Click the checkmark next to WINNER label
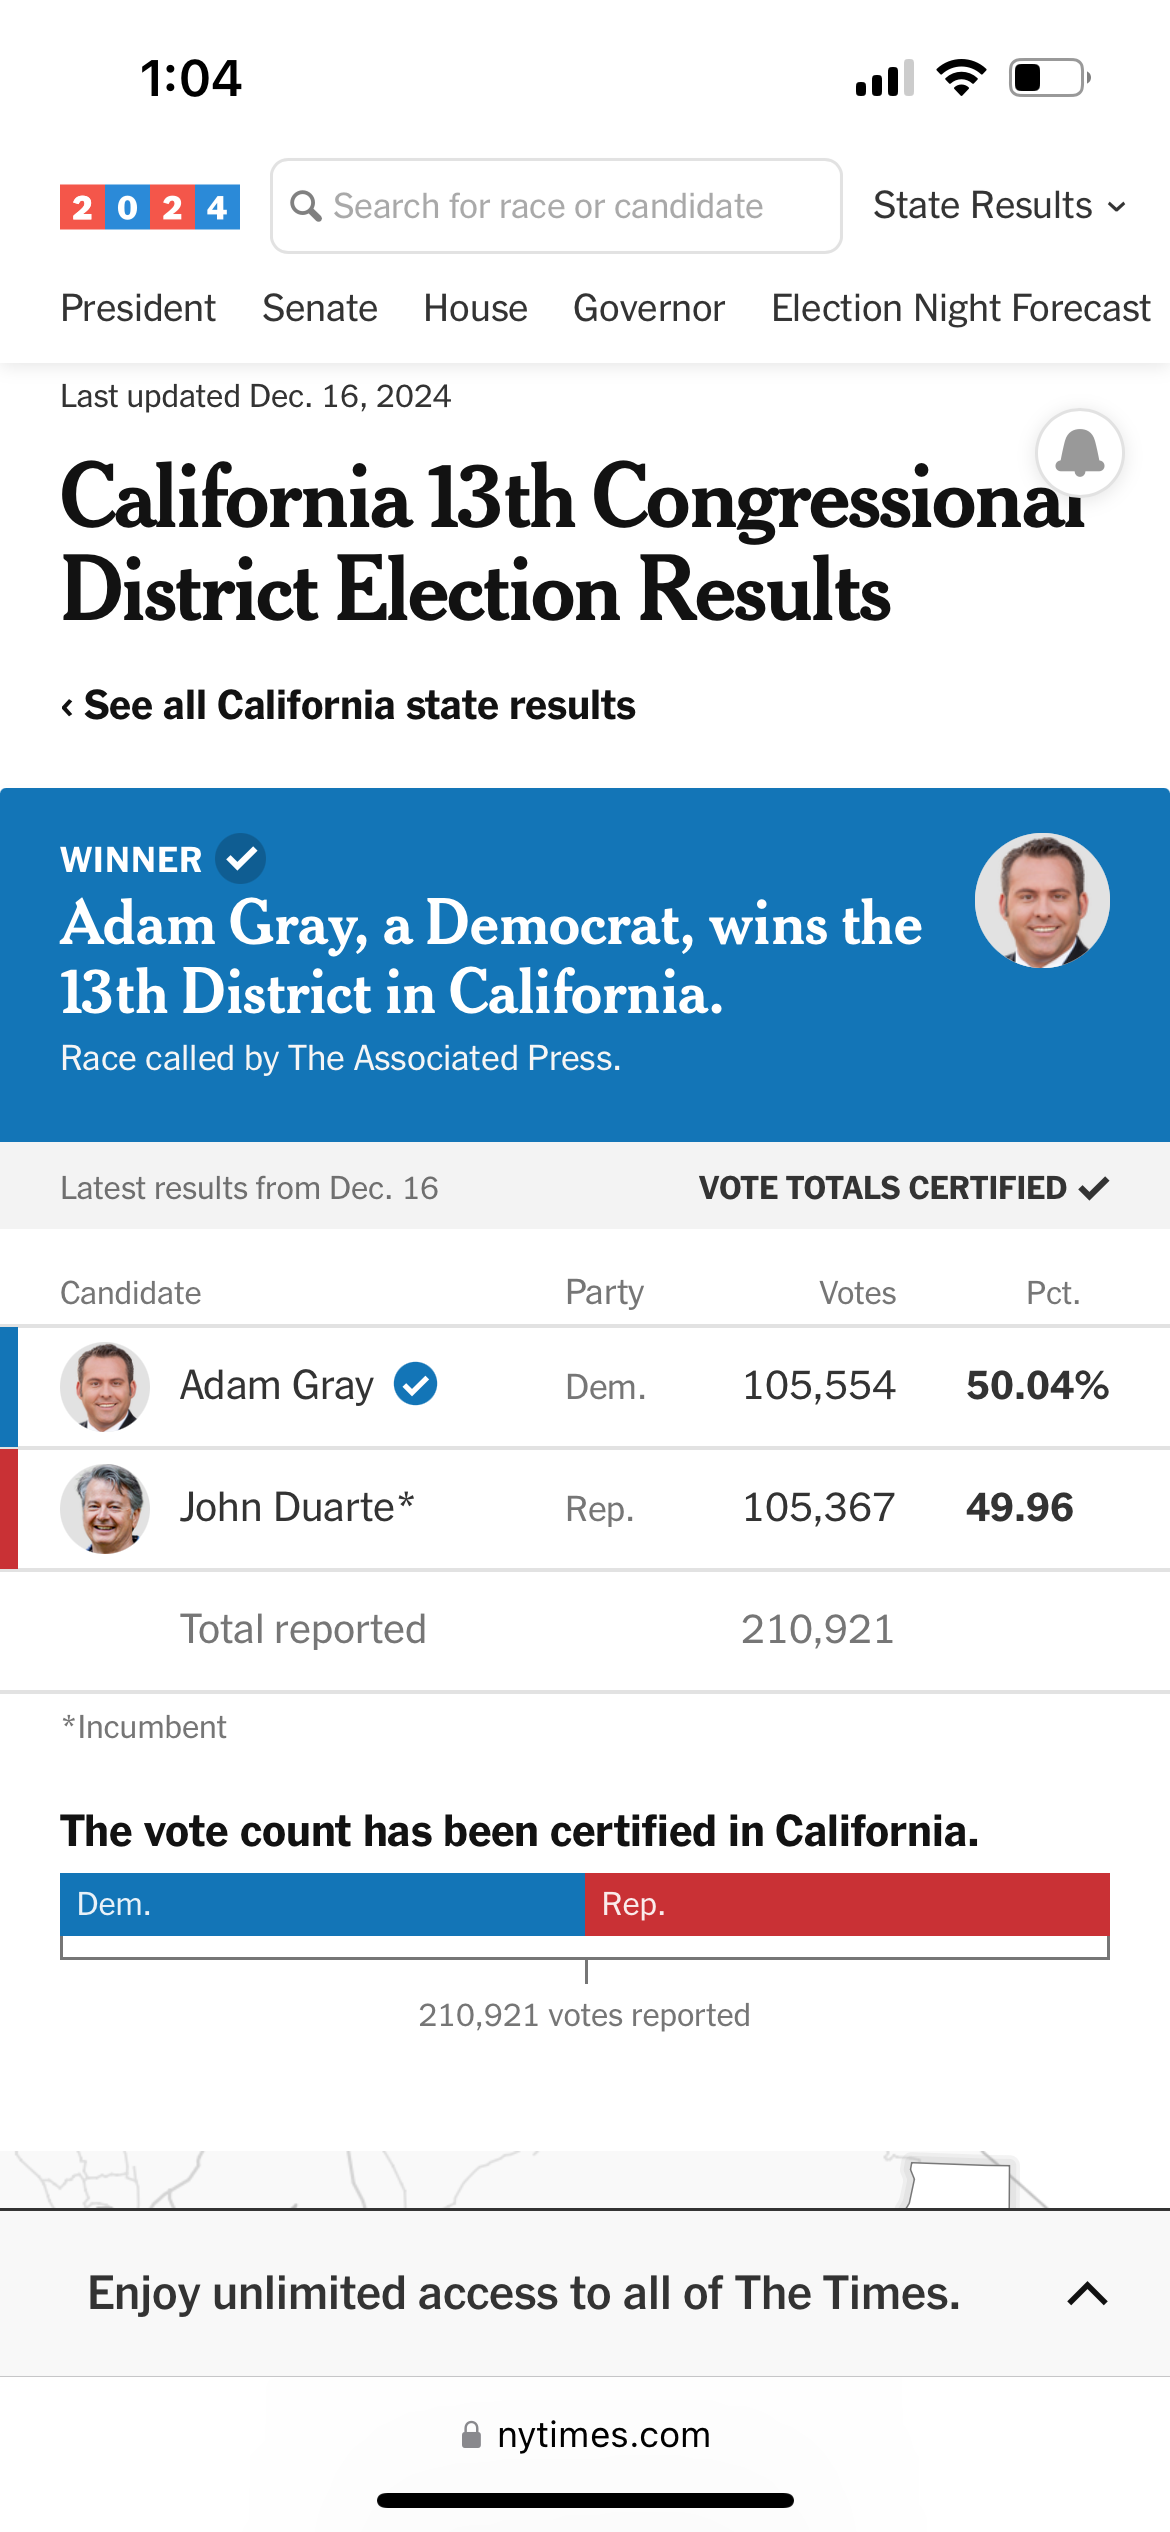This screenshot has width=1170, height=2532. [241, 859]
